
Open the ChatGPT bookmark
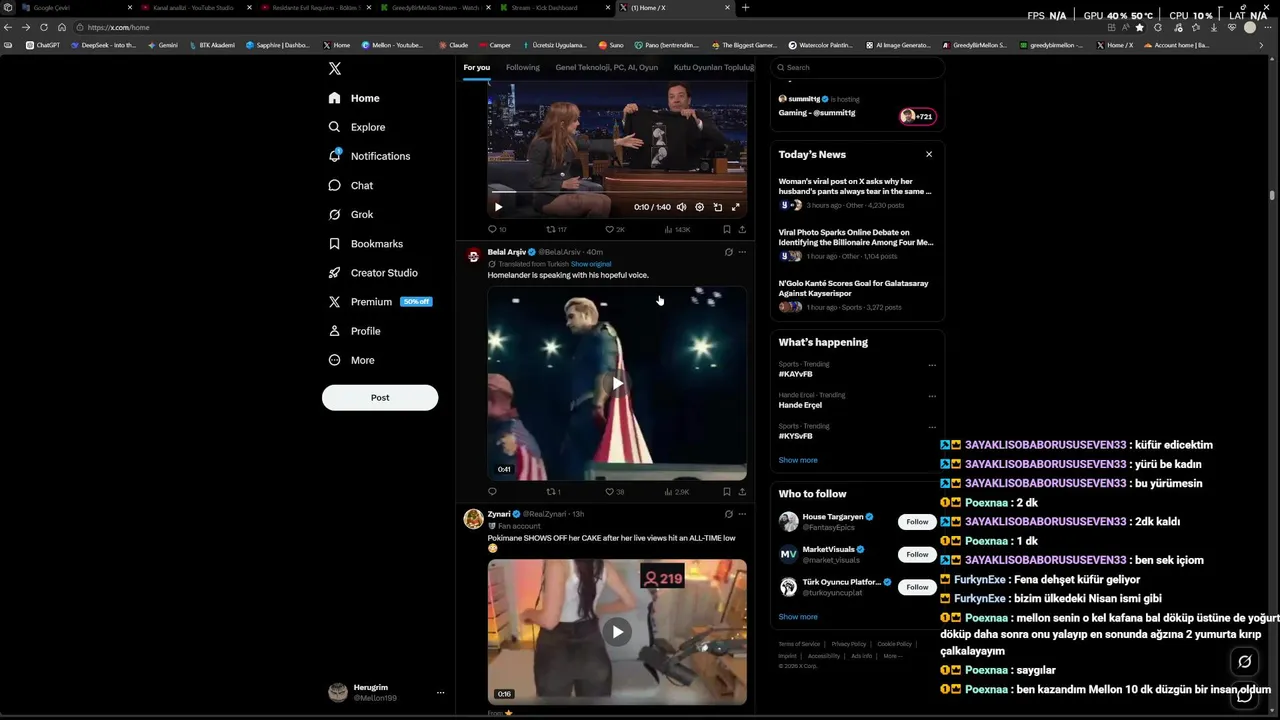[x=43, y=45]
